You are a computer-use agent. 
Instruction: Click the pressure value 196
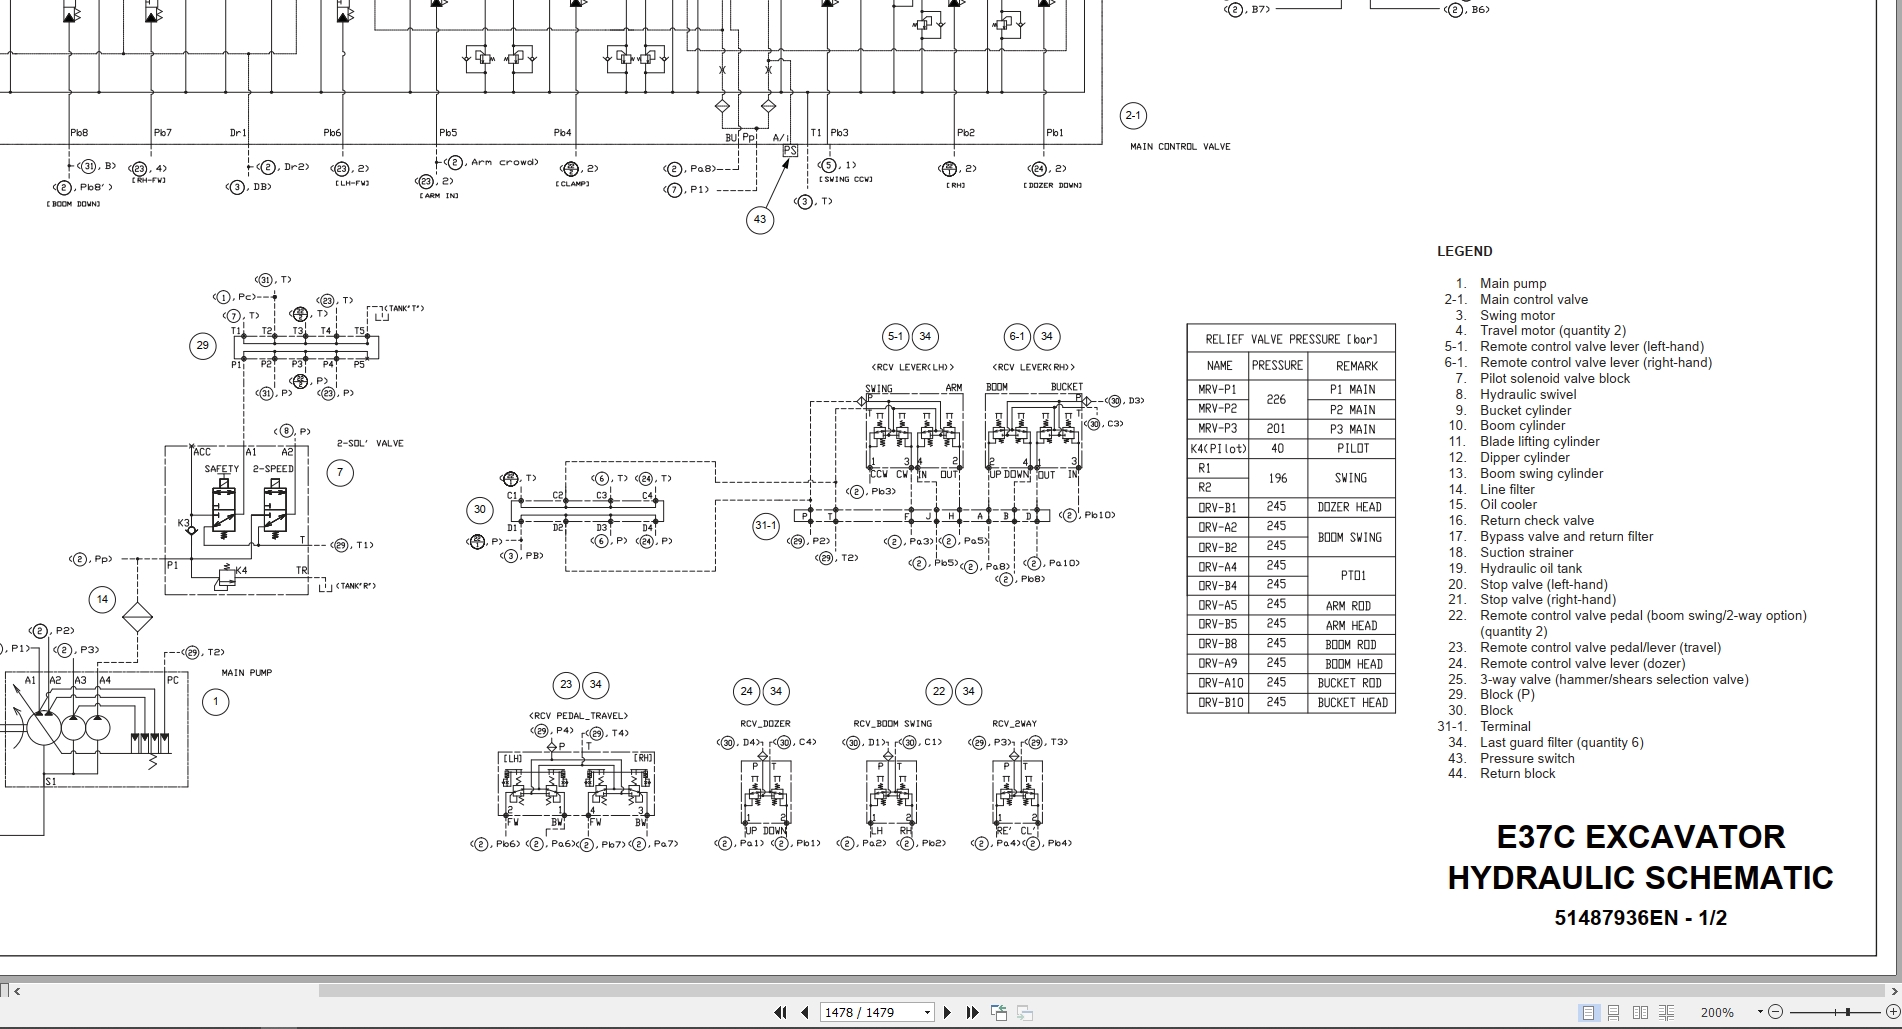[1277, 478]
